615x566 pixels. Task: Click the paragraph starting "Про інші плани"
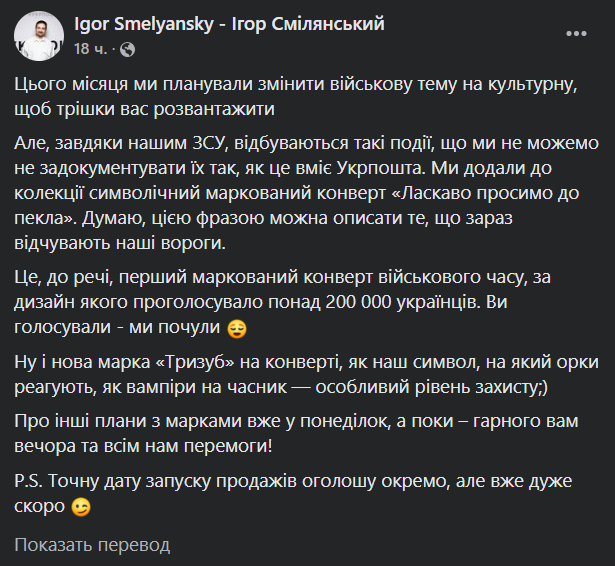click(x=300, y=434)
